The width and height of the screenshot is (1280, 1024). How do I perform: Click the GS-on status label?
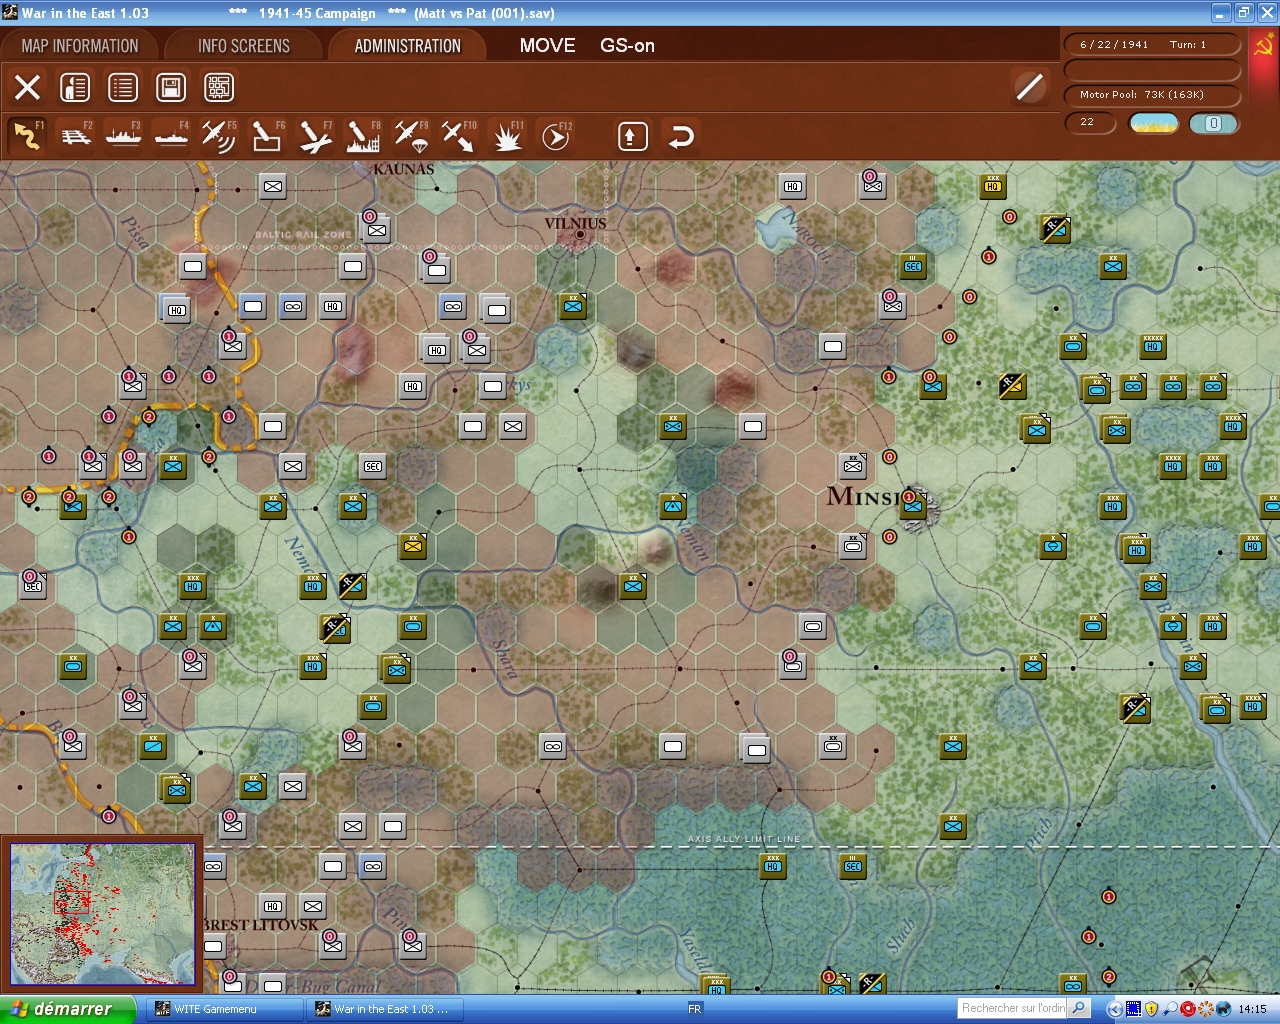pos(627,46)
